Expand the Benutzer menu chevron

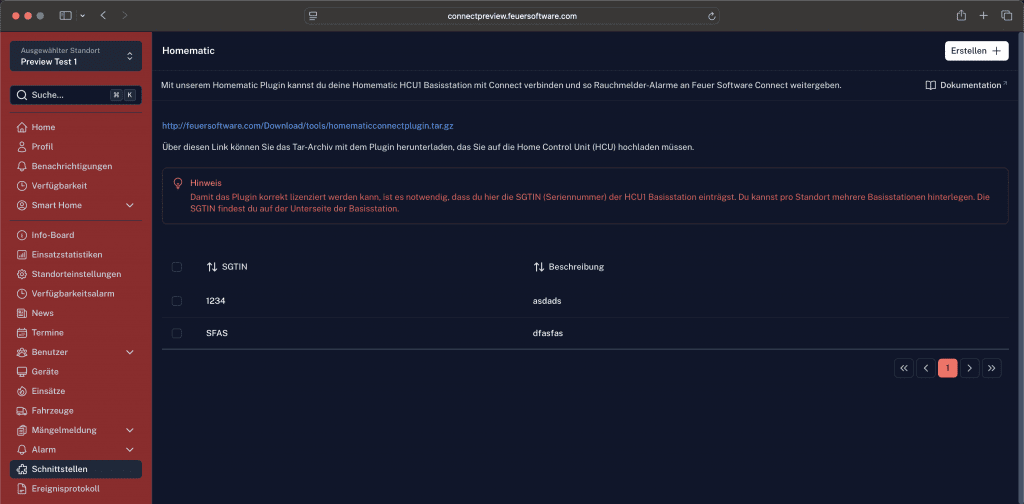[x=129, y=352]
